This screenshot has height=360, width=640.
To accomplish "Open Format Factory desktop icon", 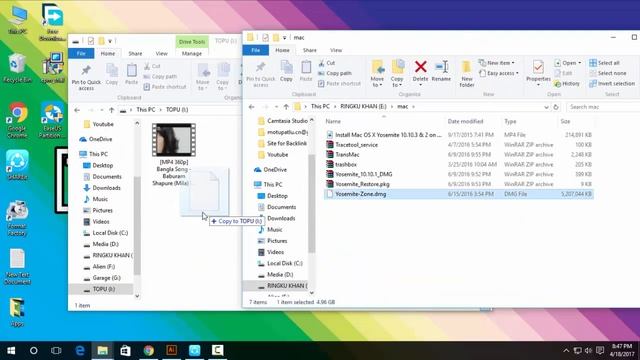I will (x=17, y=218).
